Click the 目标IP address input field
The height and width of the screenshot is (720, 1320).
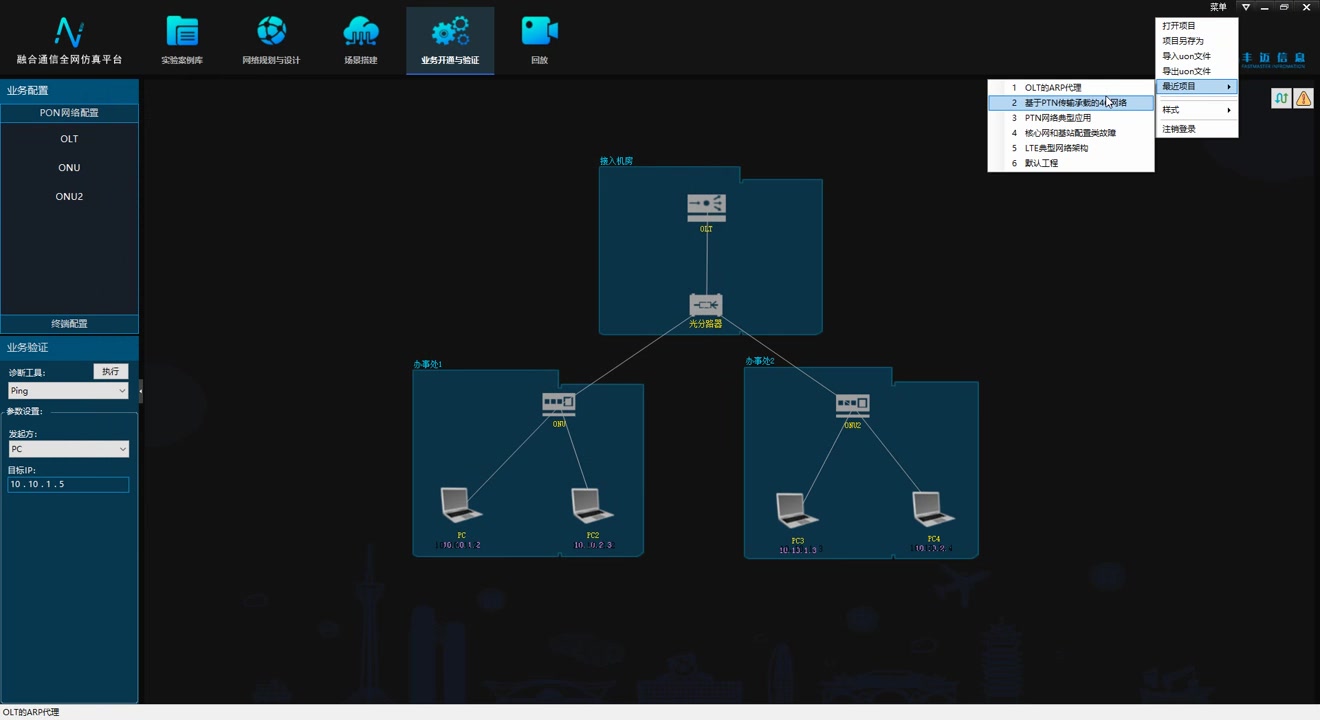(68, 485)
